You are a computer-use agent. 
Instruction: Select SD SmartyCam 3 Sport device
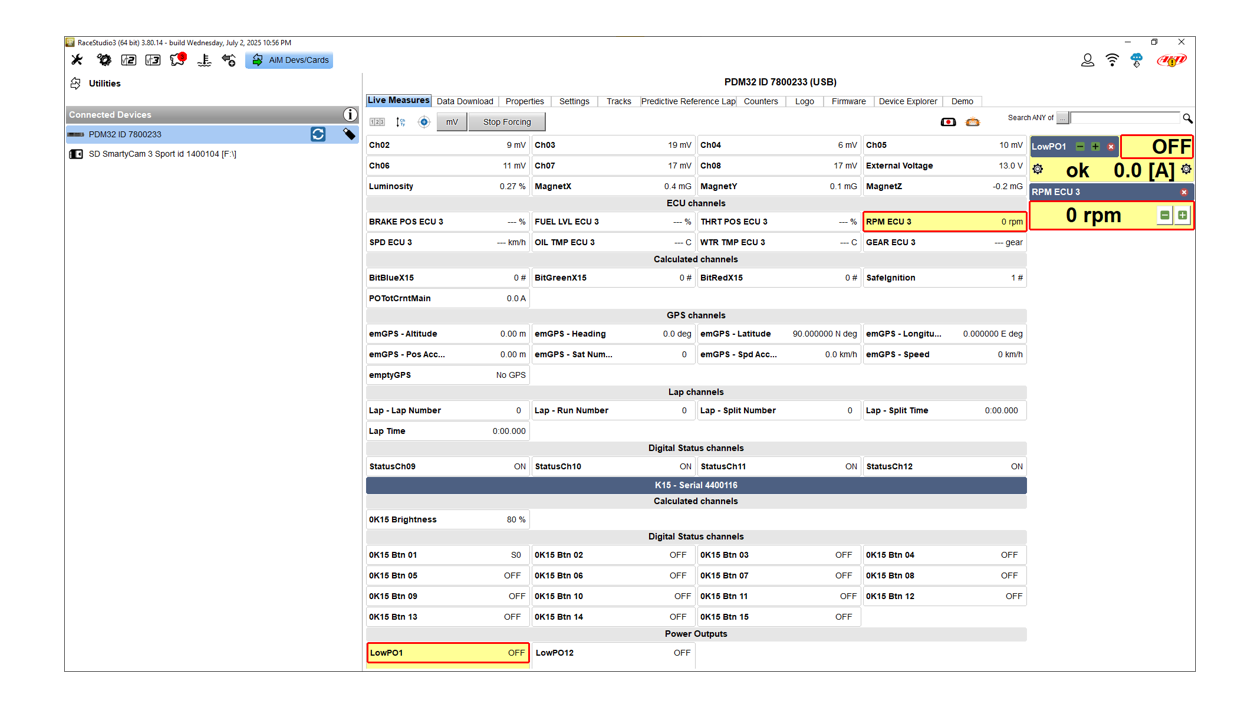[212, 154]
